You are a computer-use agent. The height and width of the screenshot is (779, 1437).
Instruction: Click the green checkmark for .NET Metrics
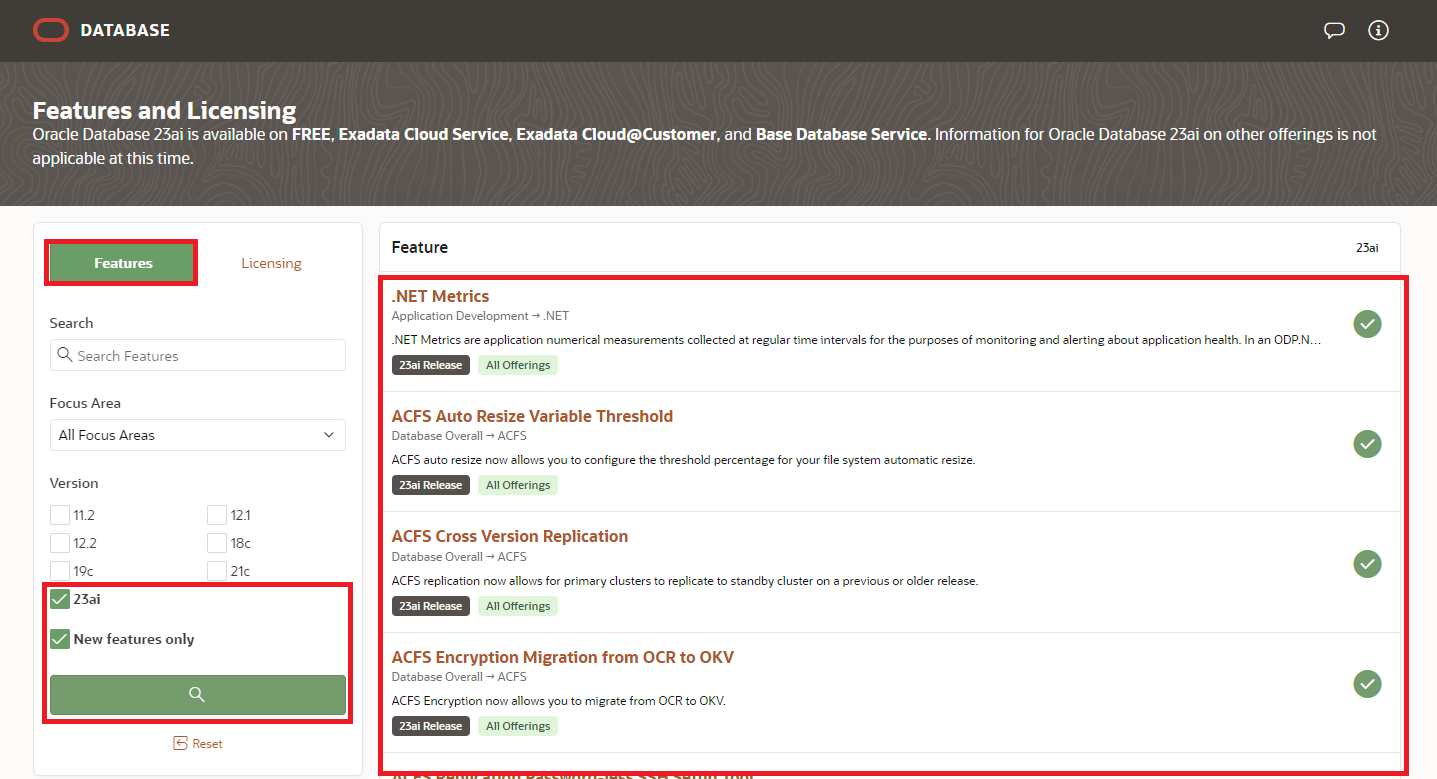(x=1367, y=323)
